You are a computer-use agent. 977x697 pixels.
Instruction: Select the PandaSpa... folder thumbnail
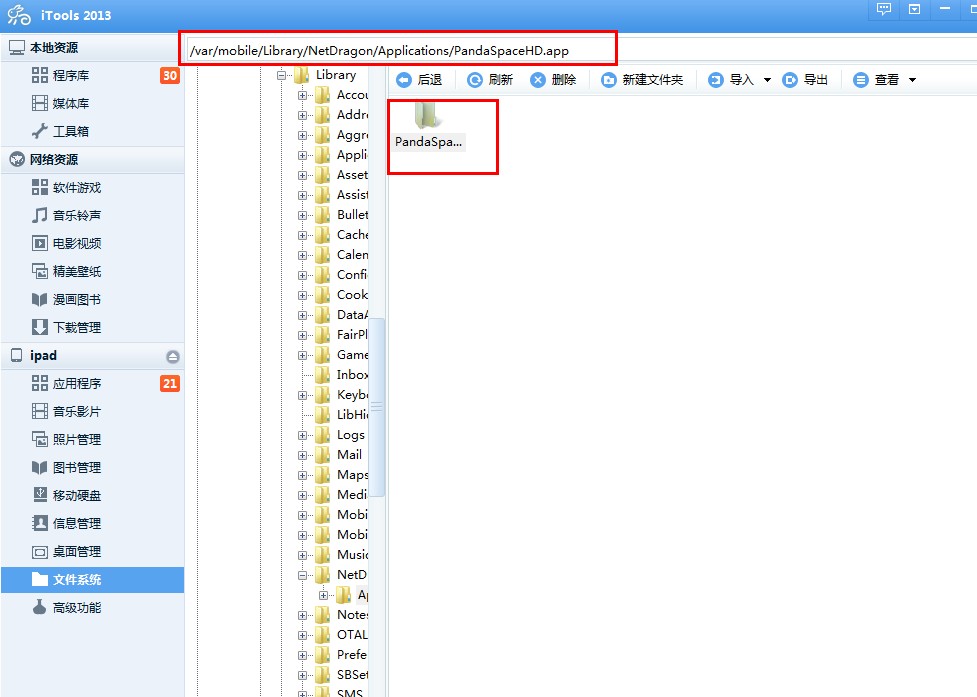(x=428, y=127)
